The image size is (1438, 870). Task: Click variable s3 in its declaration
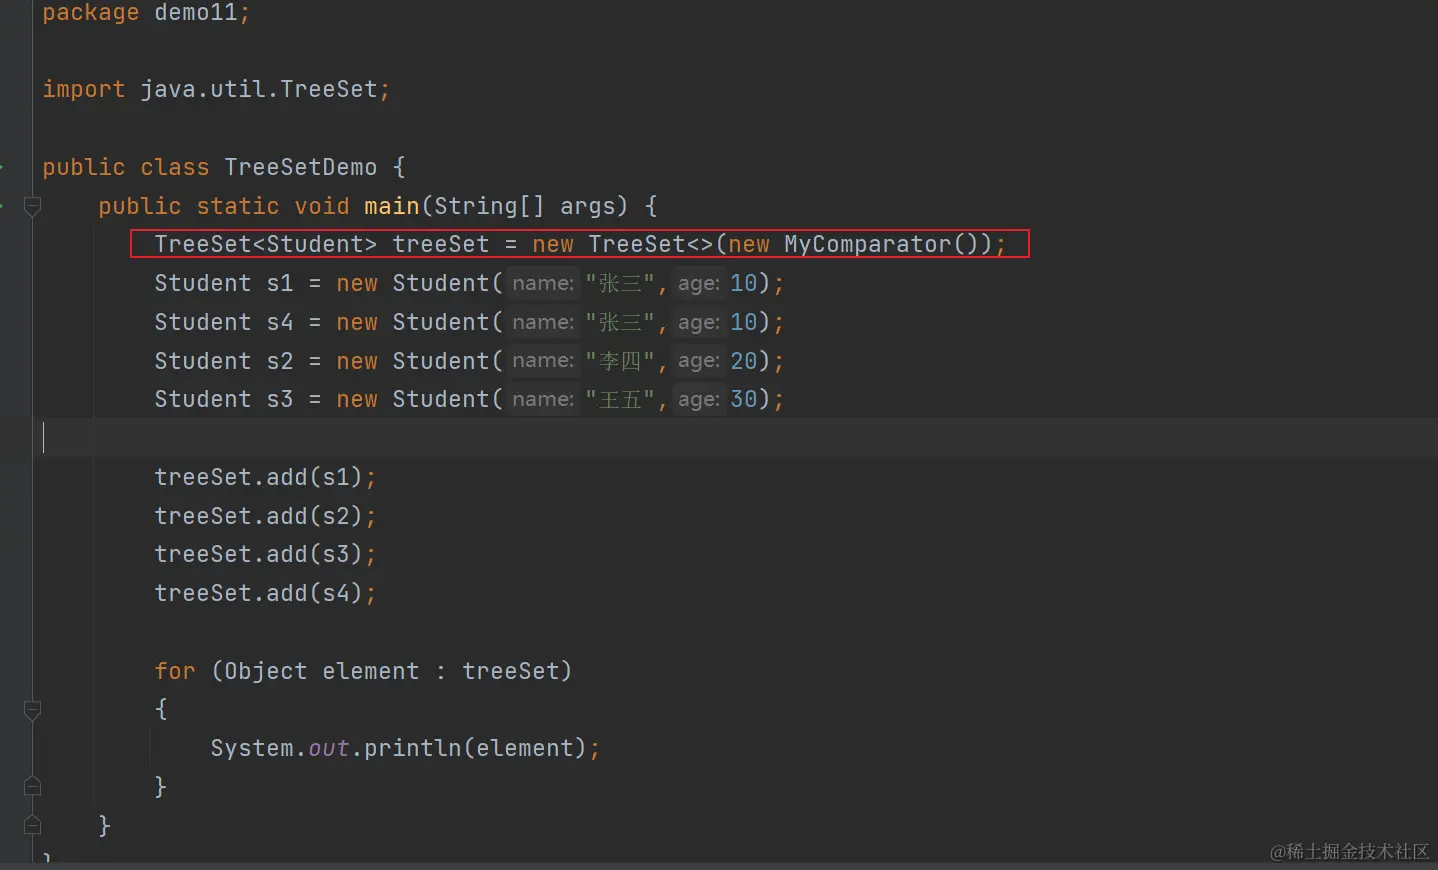tap(280, 399)
